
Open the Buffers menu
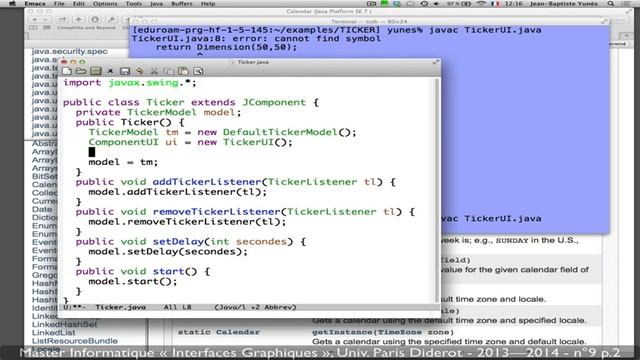(x=182, y=4)
